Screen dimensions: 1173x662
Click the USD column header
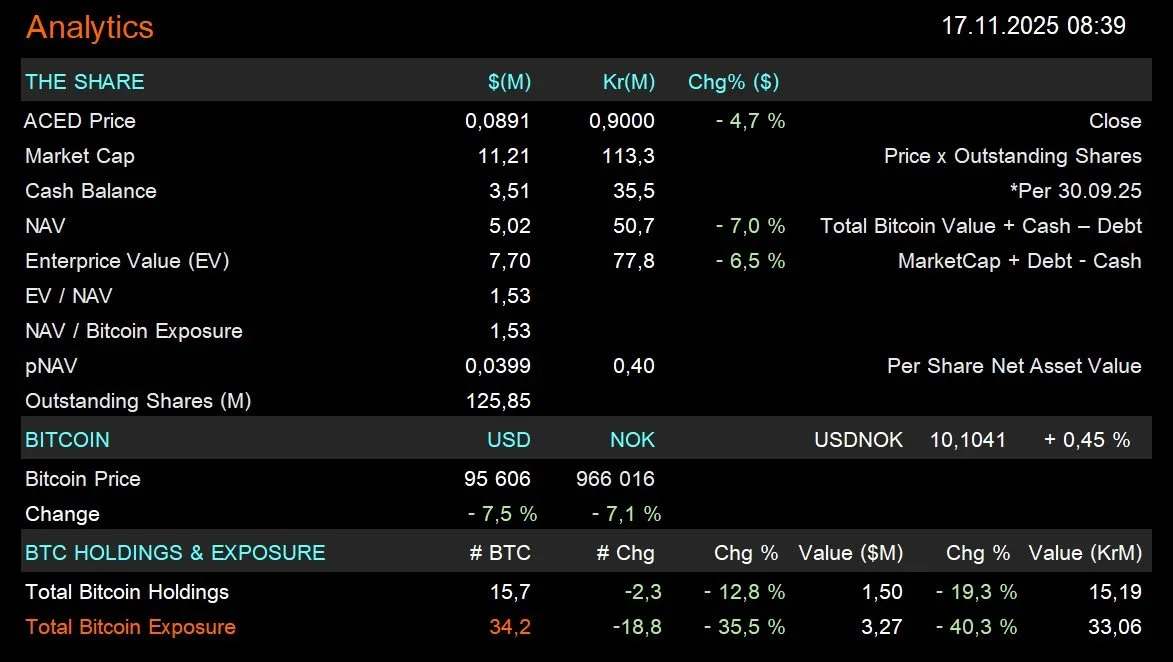pyautogui.click(x=509, y=440)
